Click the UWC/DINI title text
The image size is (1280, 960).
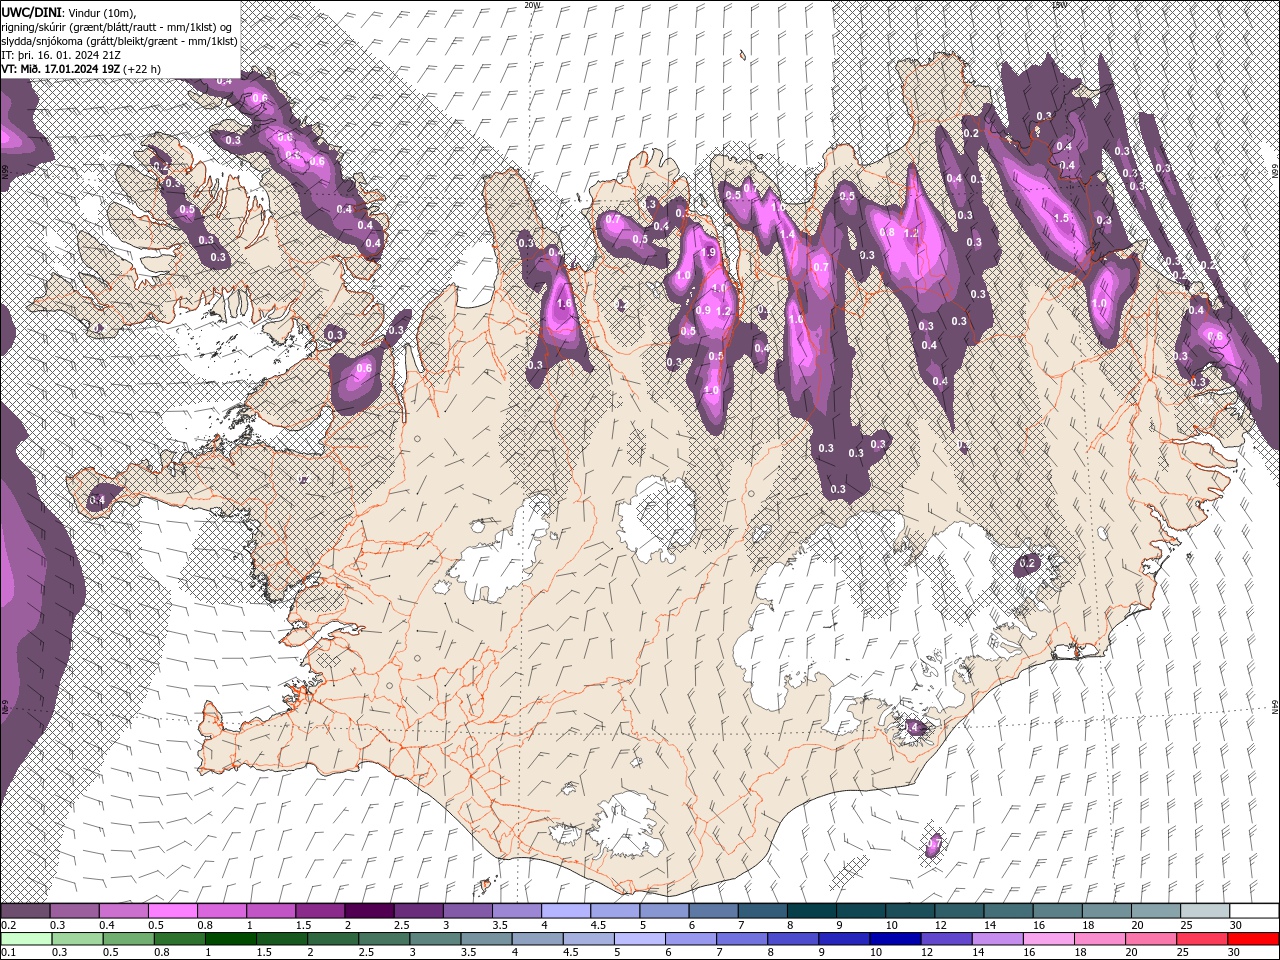point(33,11)
